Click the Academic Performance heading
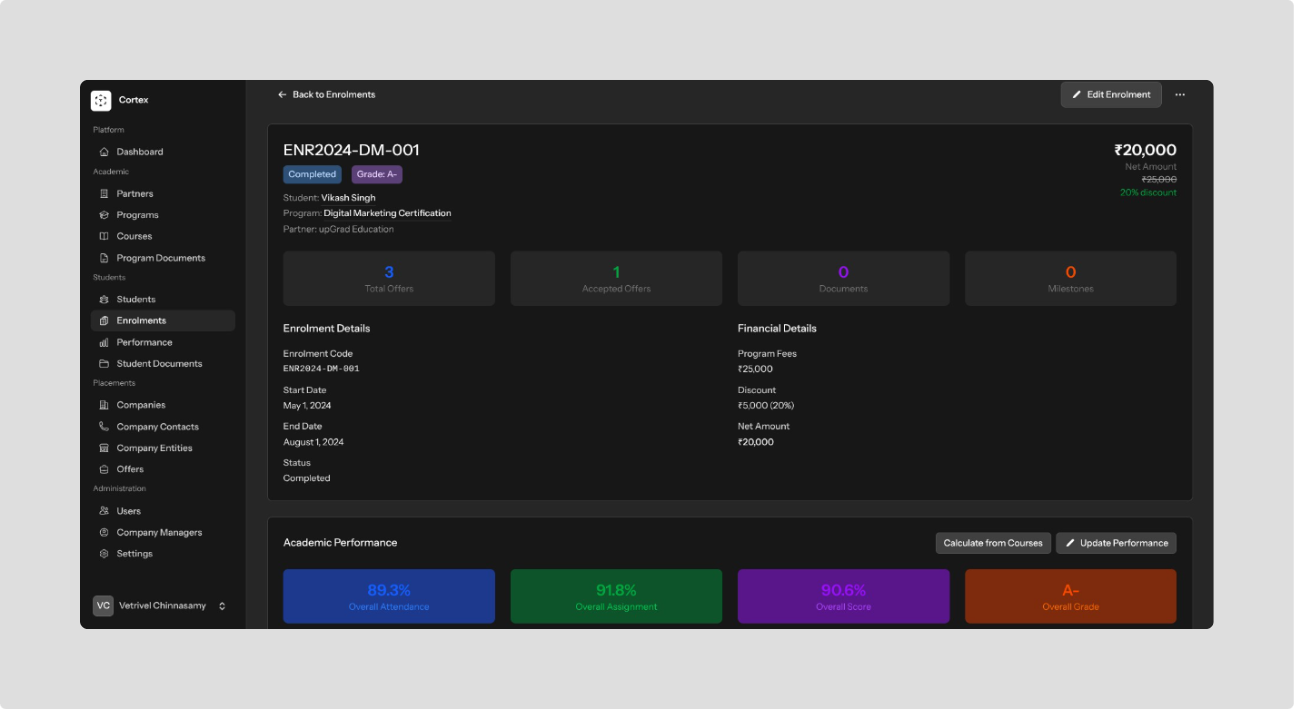The image size is (1294, 709). coord(340,543)
